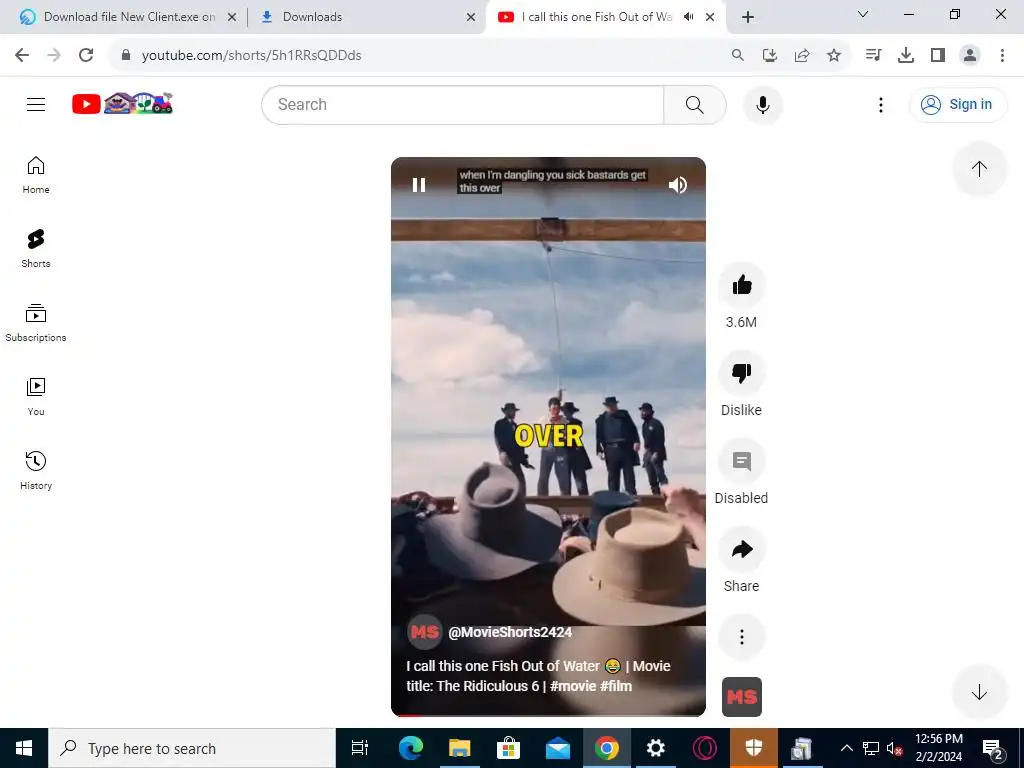Open Chrome downloads toolbar icon

(906, 55)
